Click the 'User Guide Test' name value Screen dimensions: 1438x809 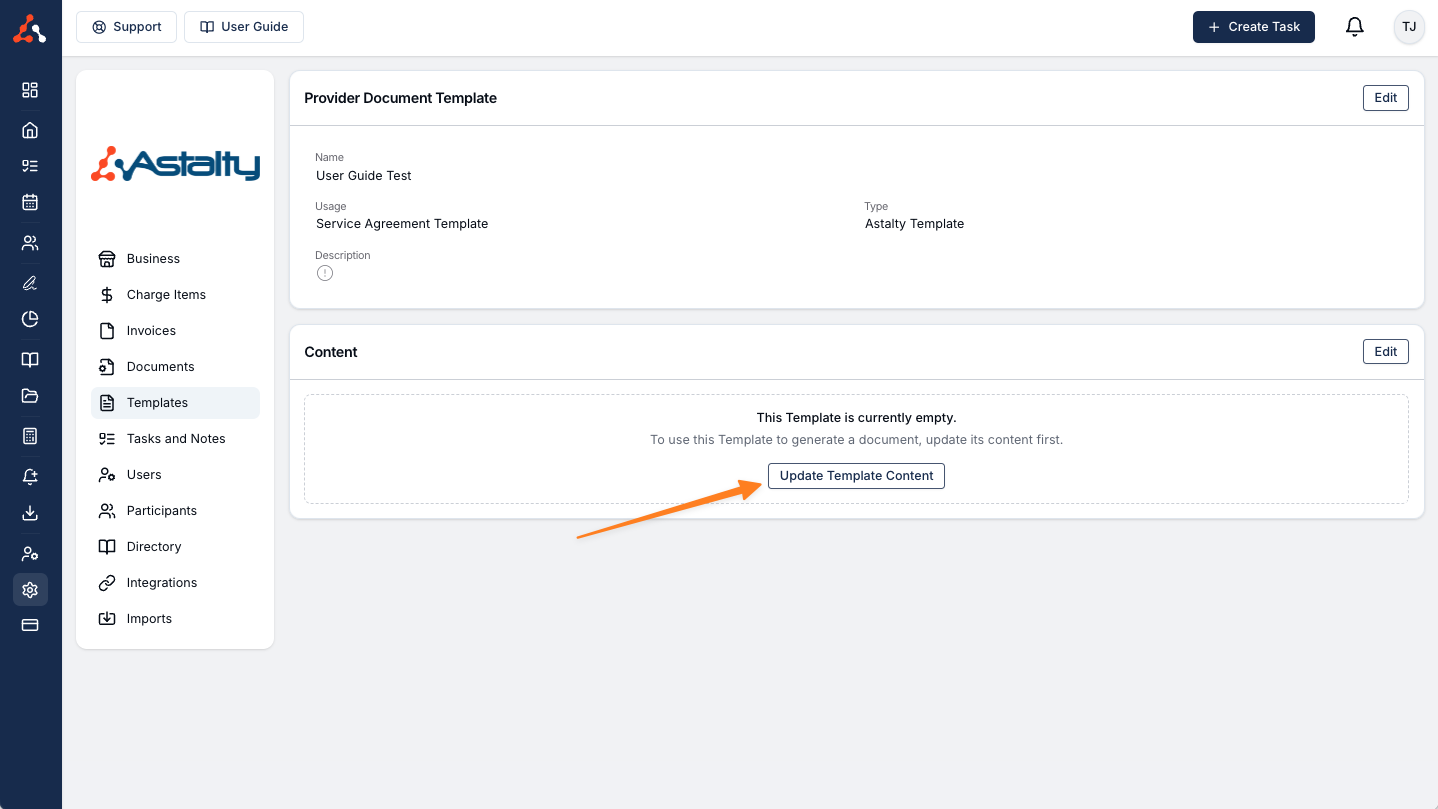point(364,176)
